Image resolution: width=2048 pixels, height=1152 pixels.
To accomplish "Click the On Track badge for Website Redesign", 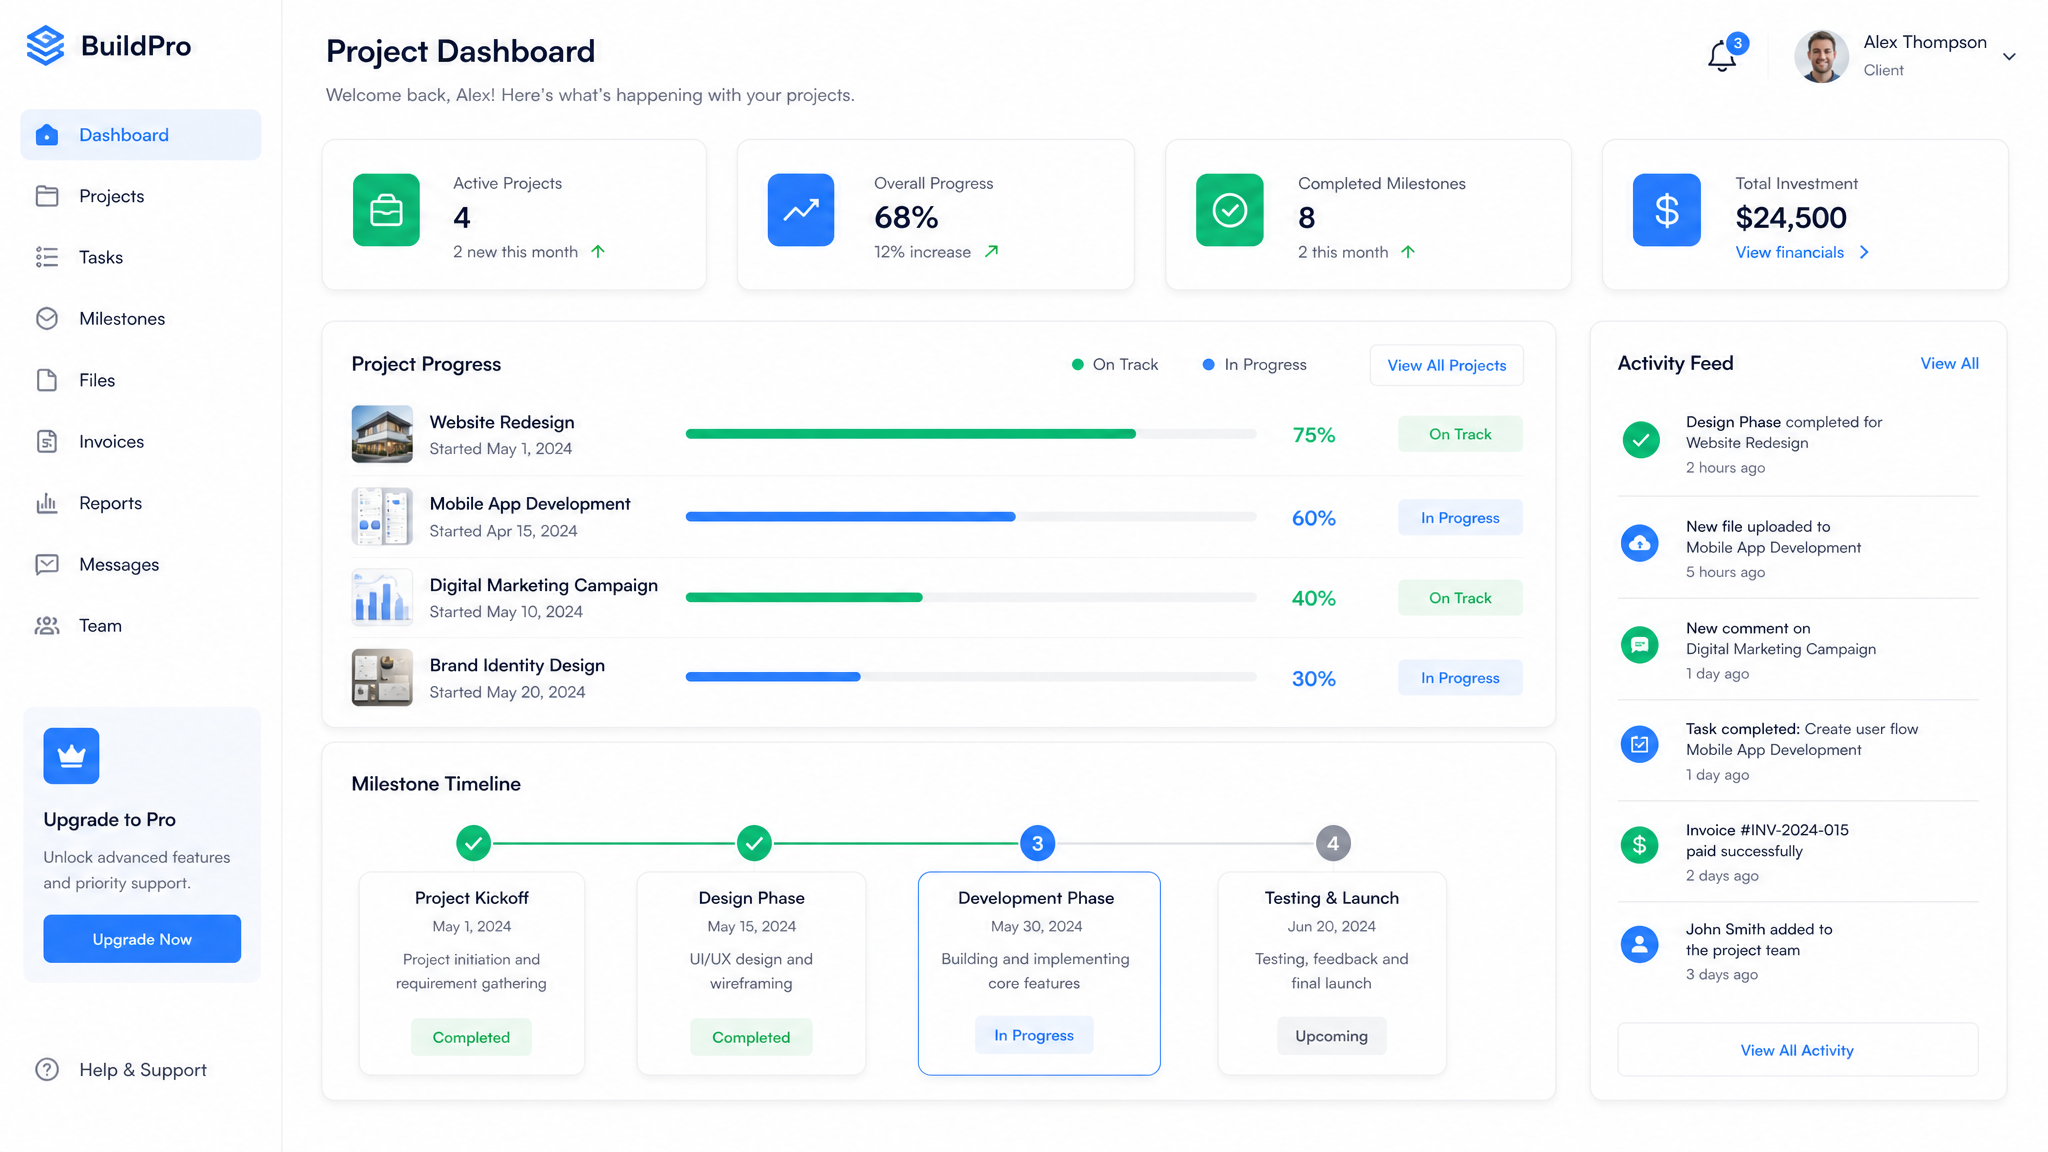I will click(x=1460, y=434).
